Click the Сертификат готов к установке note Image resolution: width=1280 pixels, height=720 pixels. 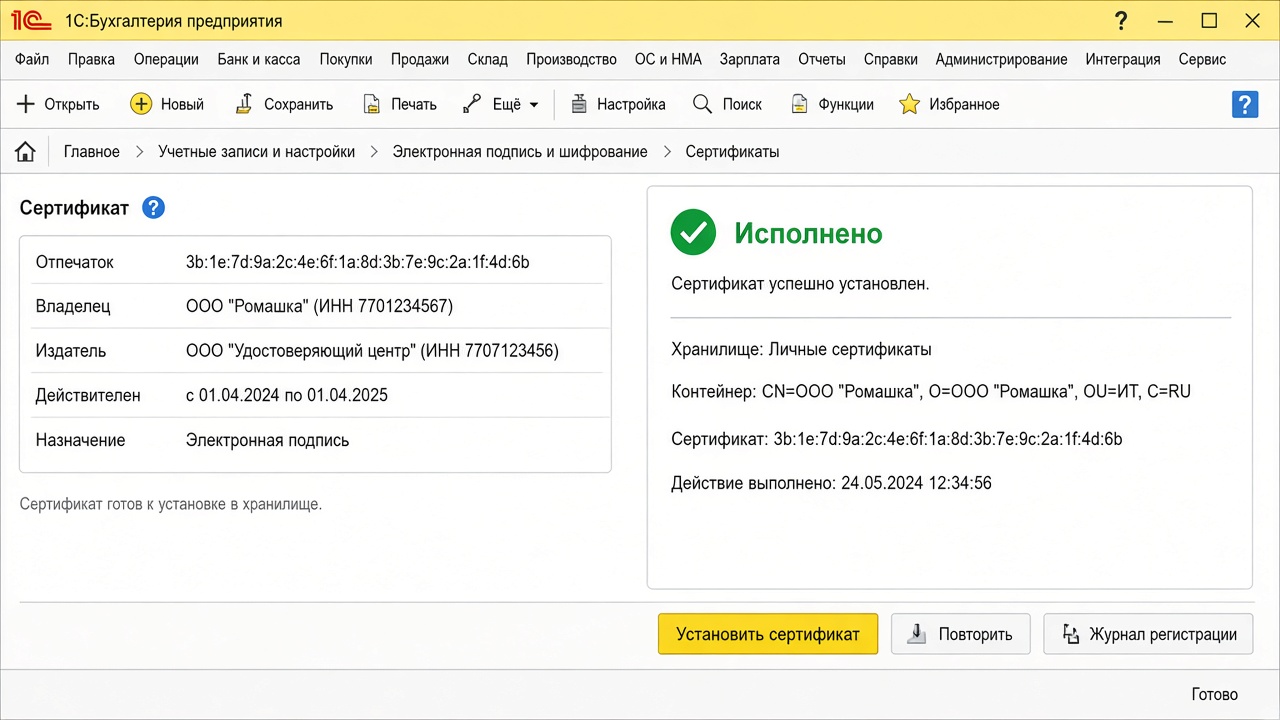pyautogui.click(x=171, y=504)
